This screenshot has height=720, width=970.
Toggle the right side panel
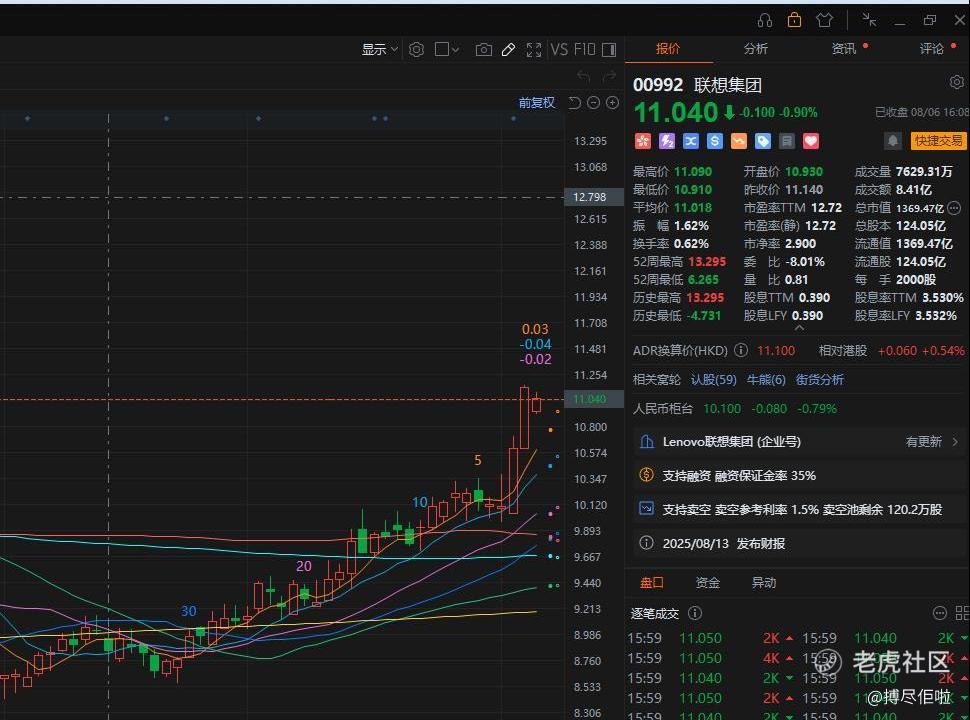(x=609, y=49)
